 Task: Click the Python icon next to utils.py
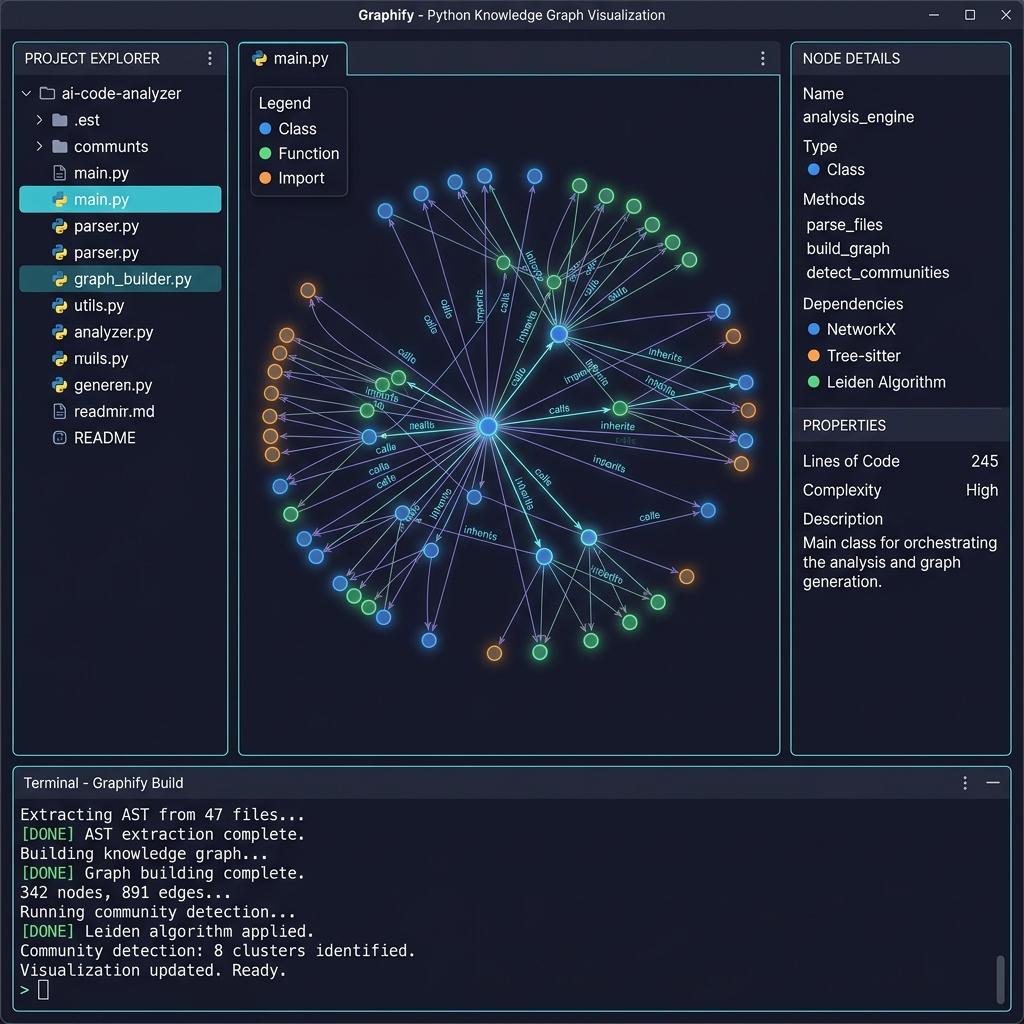click(x=59, y=306)
